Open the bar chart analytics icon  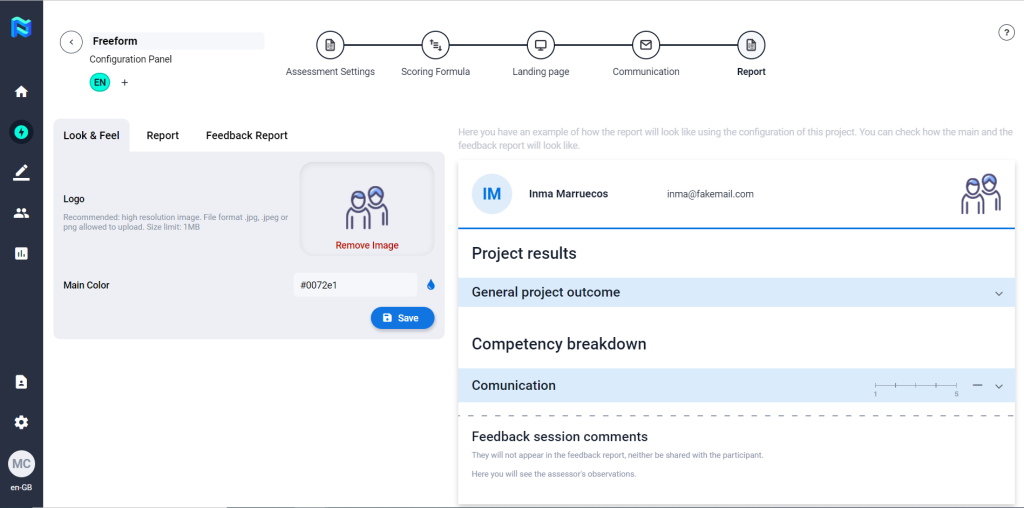click(x=21, y=254)
